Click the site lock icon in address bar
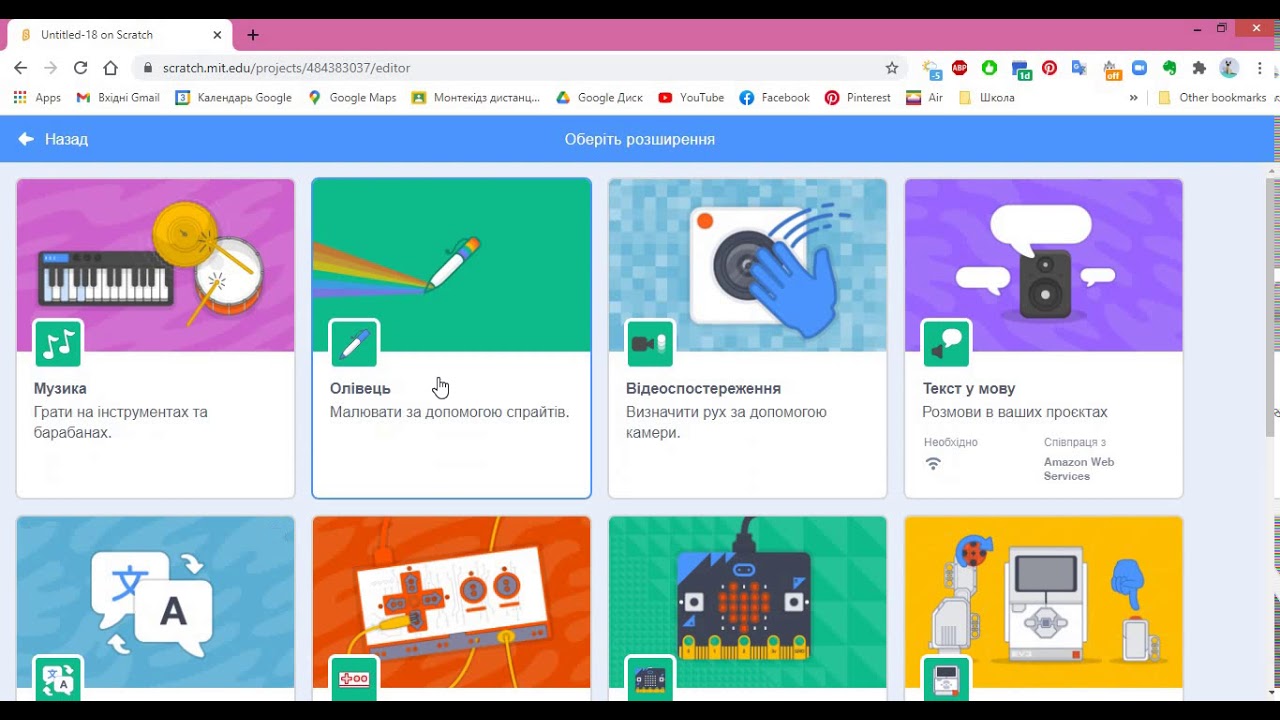Screen dimensions: 1280x720 [x=148, y=68]
